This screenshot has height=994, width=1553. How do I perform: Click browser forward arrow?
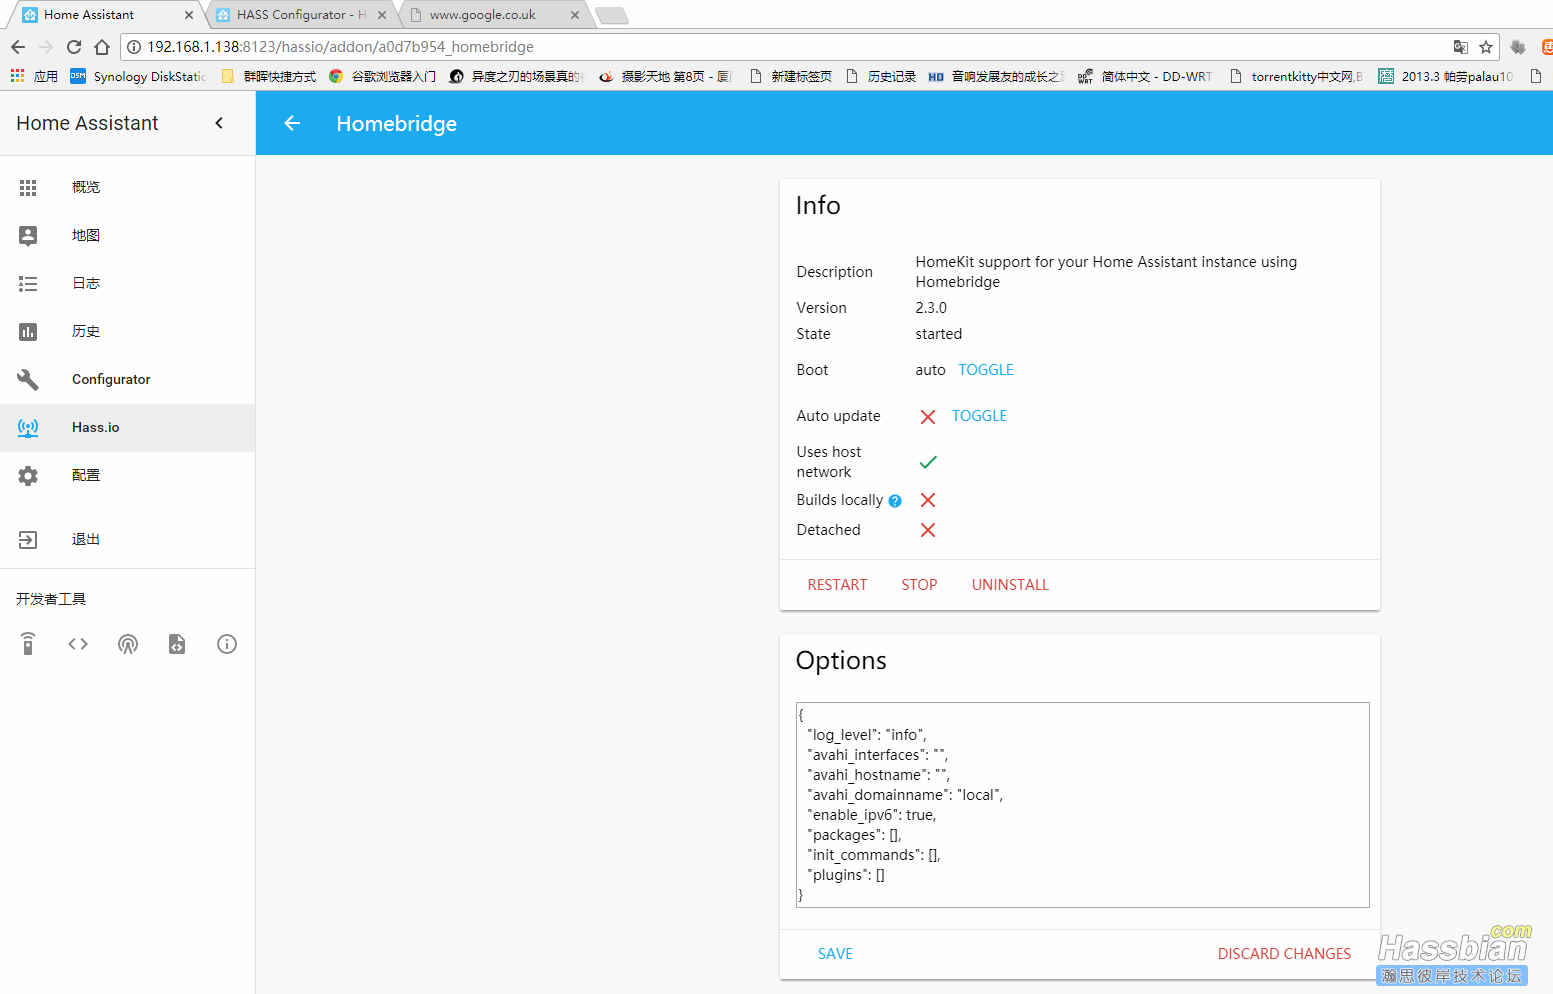coord(46,47)
